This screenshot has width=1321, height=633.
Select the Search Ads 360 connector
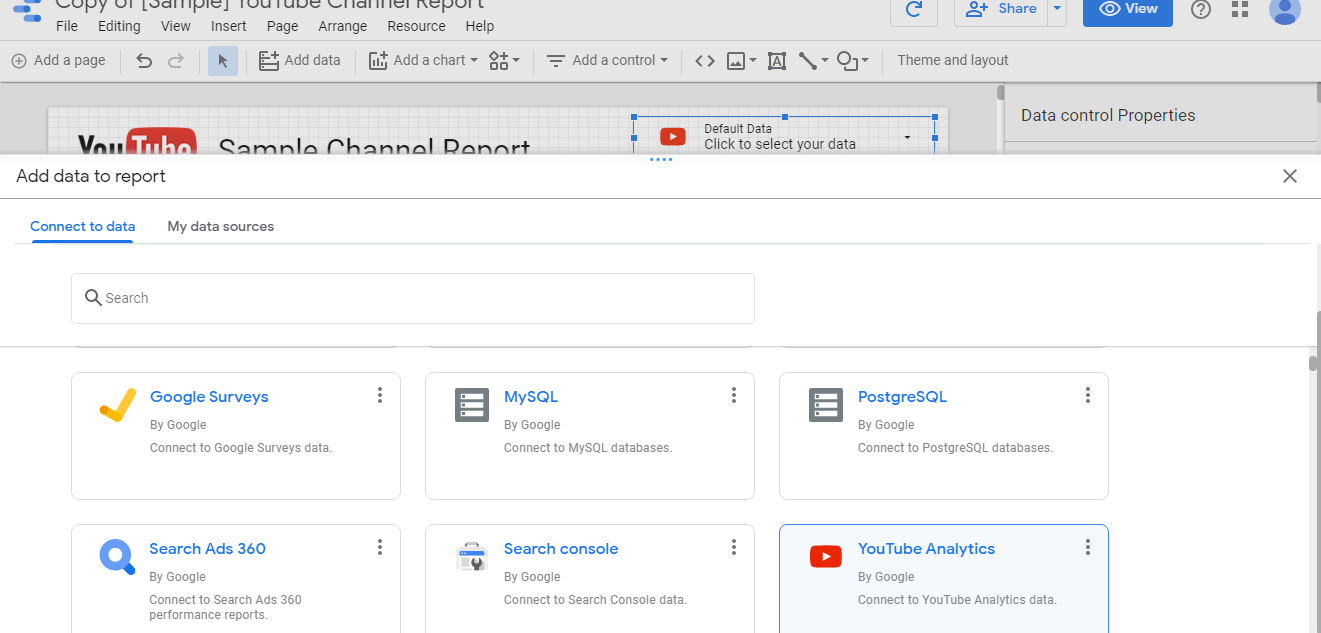(208, 549)
